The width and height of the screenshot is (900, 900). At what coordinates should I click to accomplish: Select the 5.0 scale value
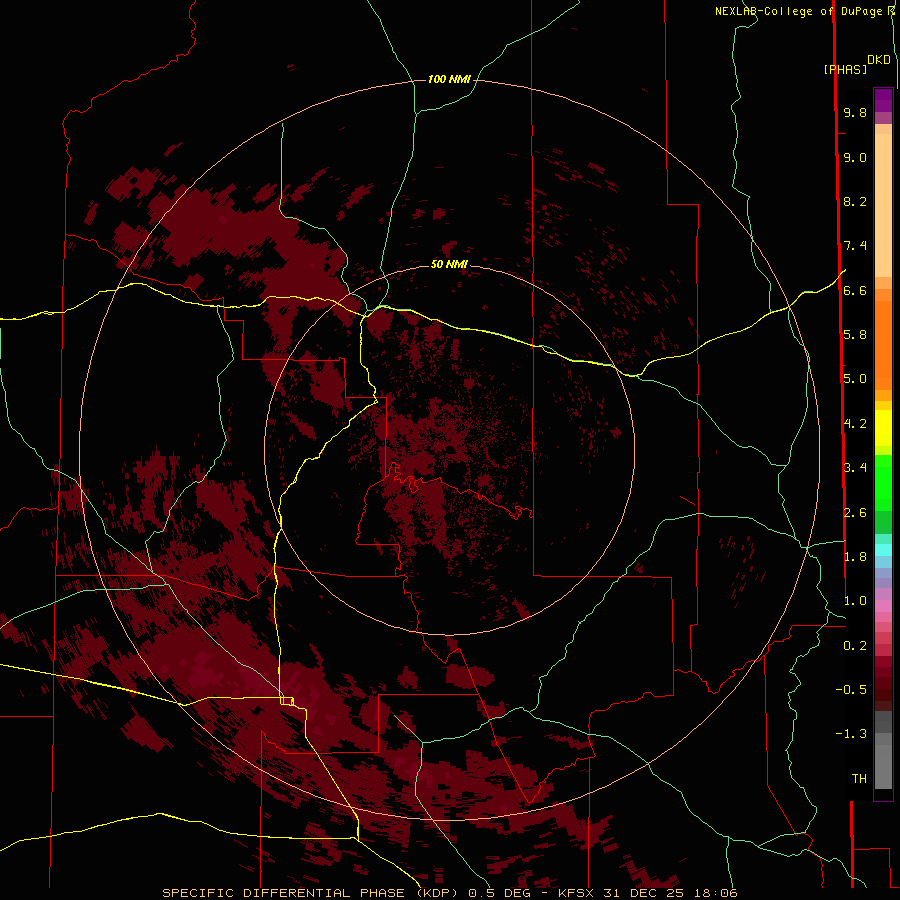[855, 379]
